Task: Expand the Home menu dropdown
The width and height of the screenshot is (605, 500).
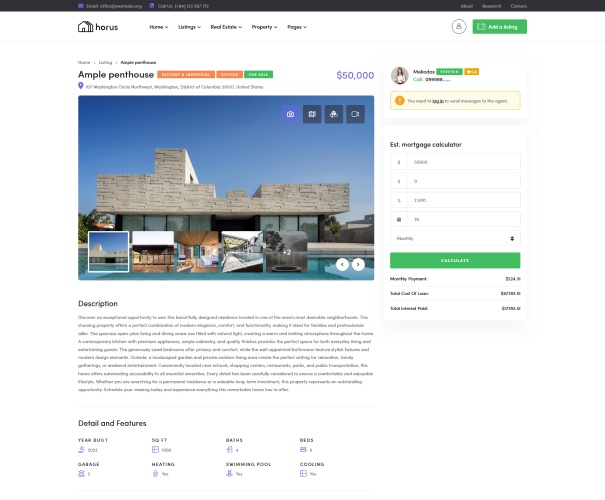Action: [x=159, y=27]
